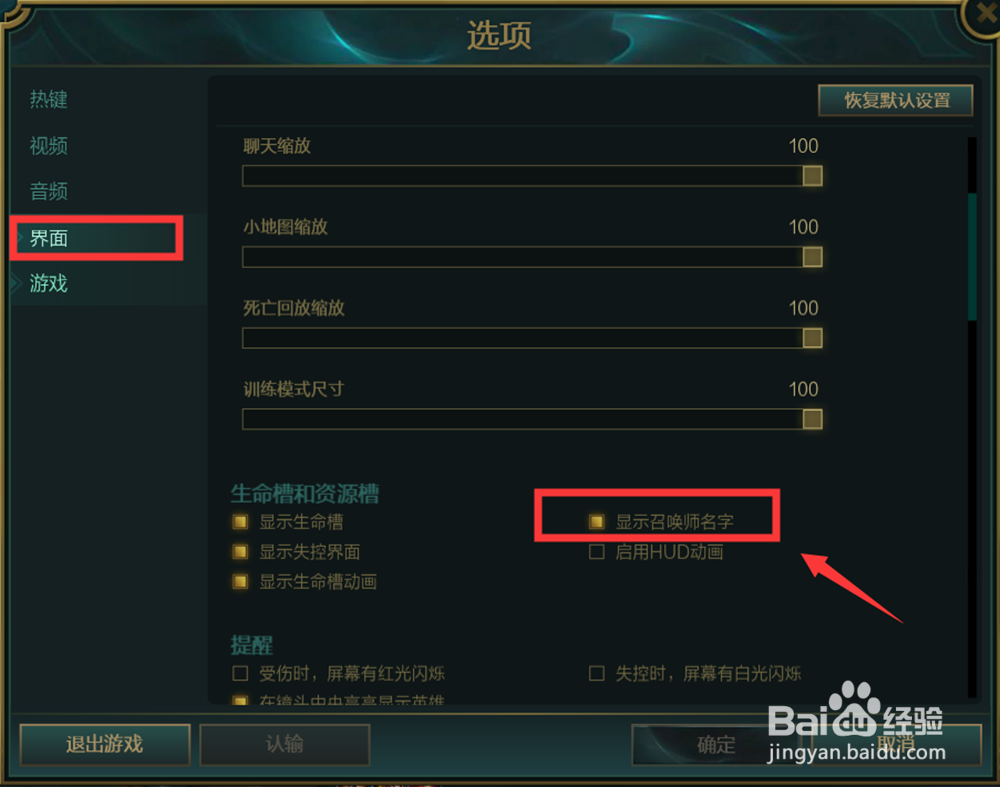Open the 界面 tab
This screenshot has width=1000, height=787.
coord(48,239)
